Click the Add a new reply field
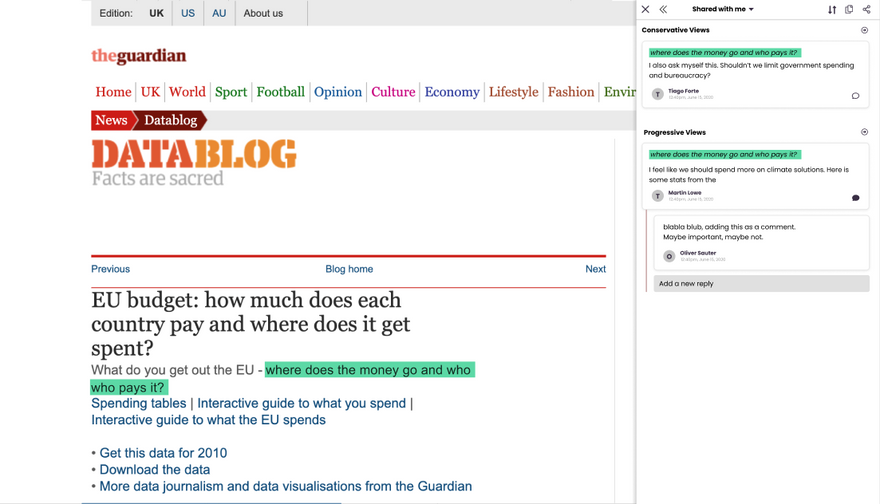This screenshot has width=880, height=504. [x=761, y=284]
